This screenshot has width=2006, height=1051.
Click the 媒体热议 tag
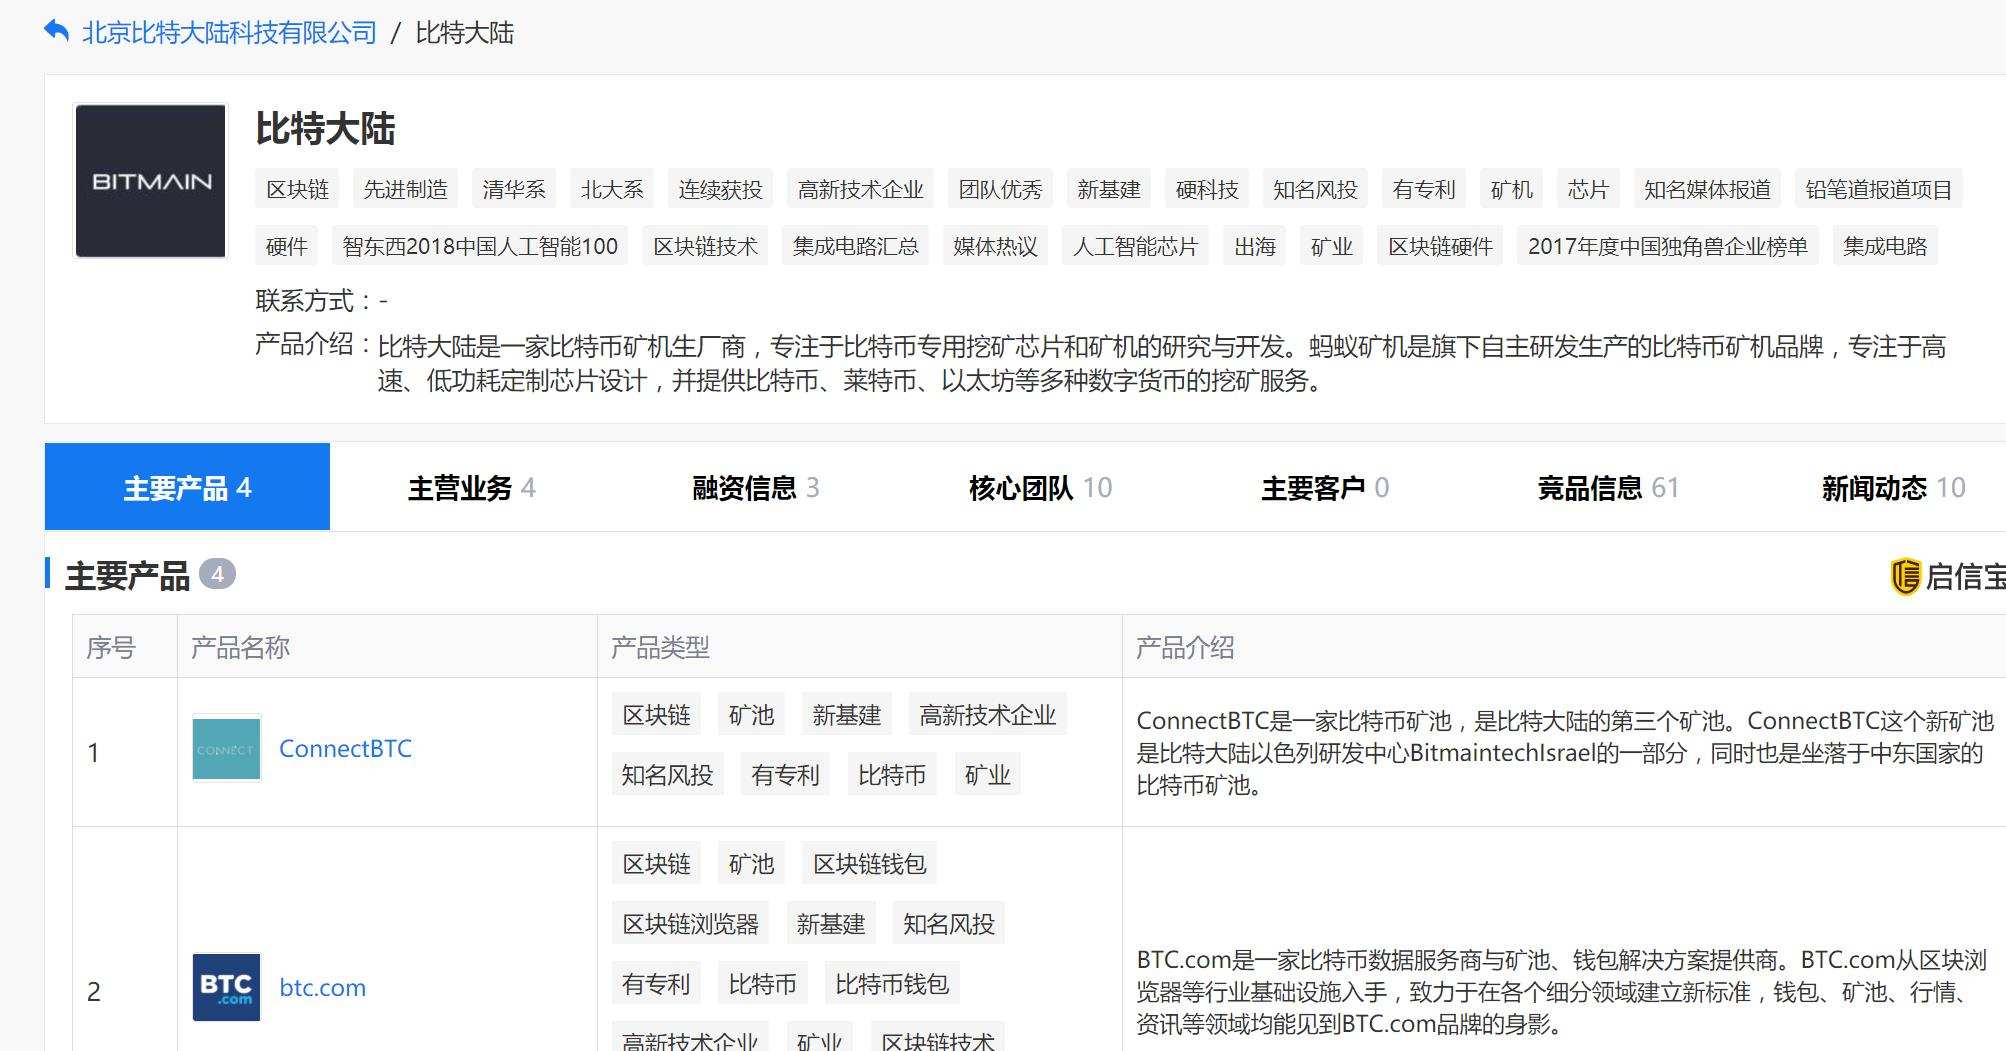995,246
